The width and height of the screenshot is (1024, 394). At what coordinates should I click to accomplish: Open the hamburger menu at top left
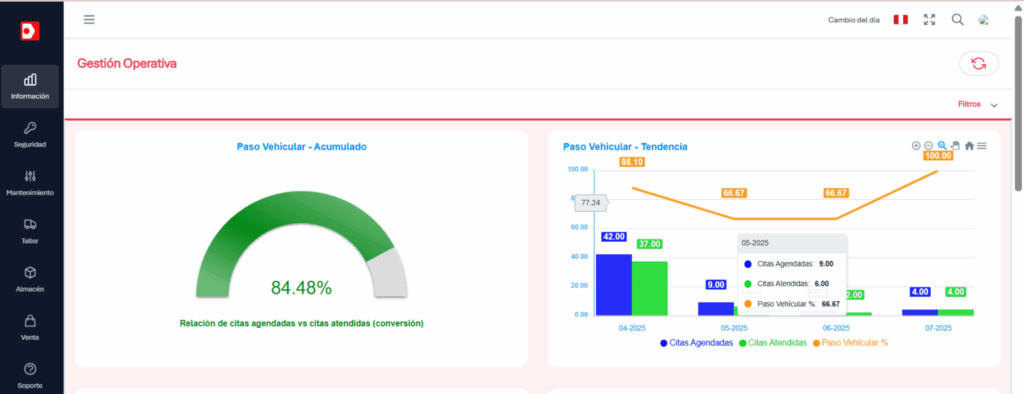point(89,20)
